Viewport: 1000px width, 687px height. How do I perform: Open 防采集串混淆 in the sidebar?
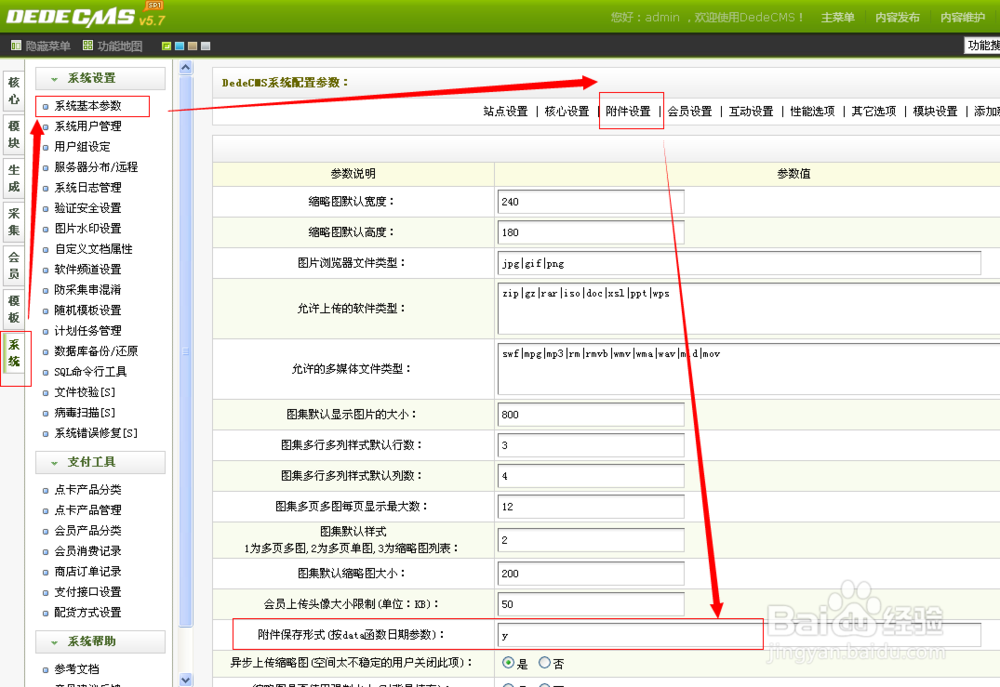click(x=87, y=290)
